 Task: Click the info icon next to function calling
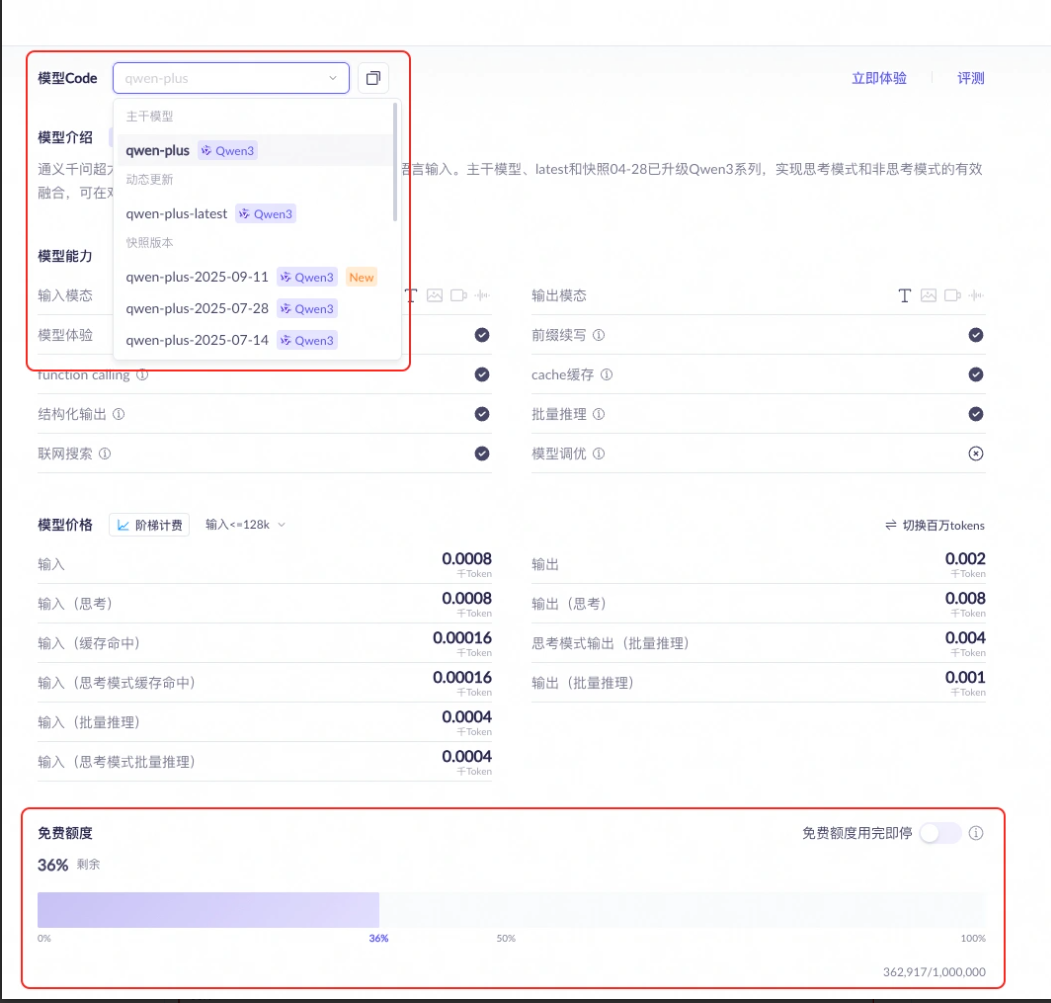142,374
